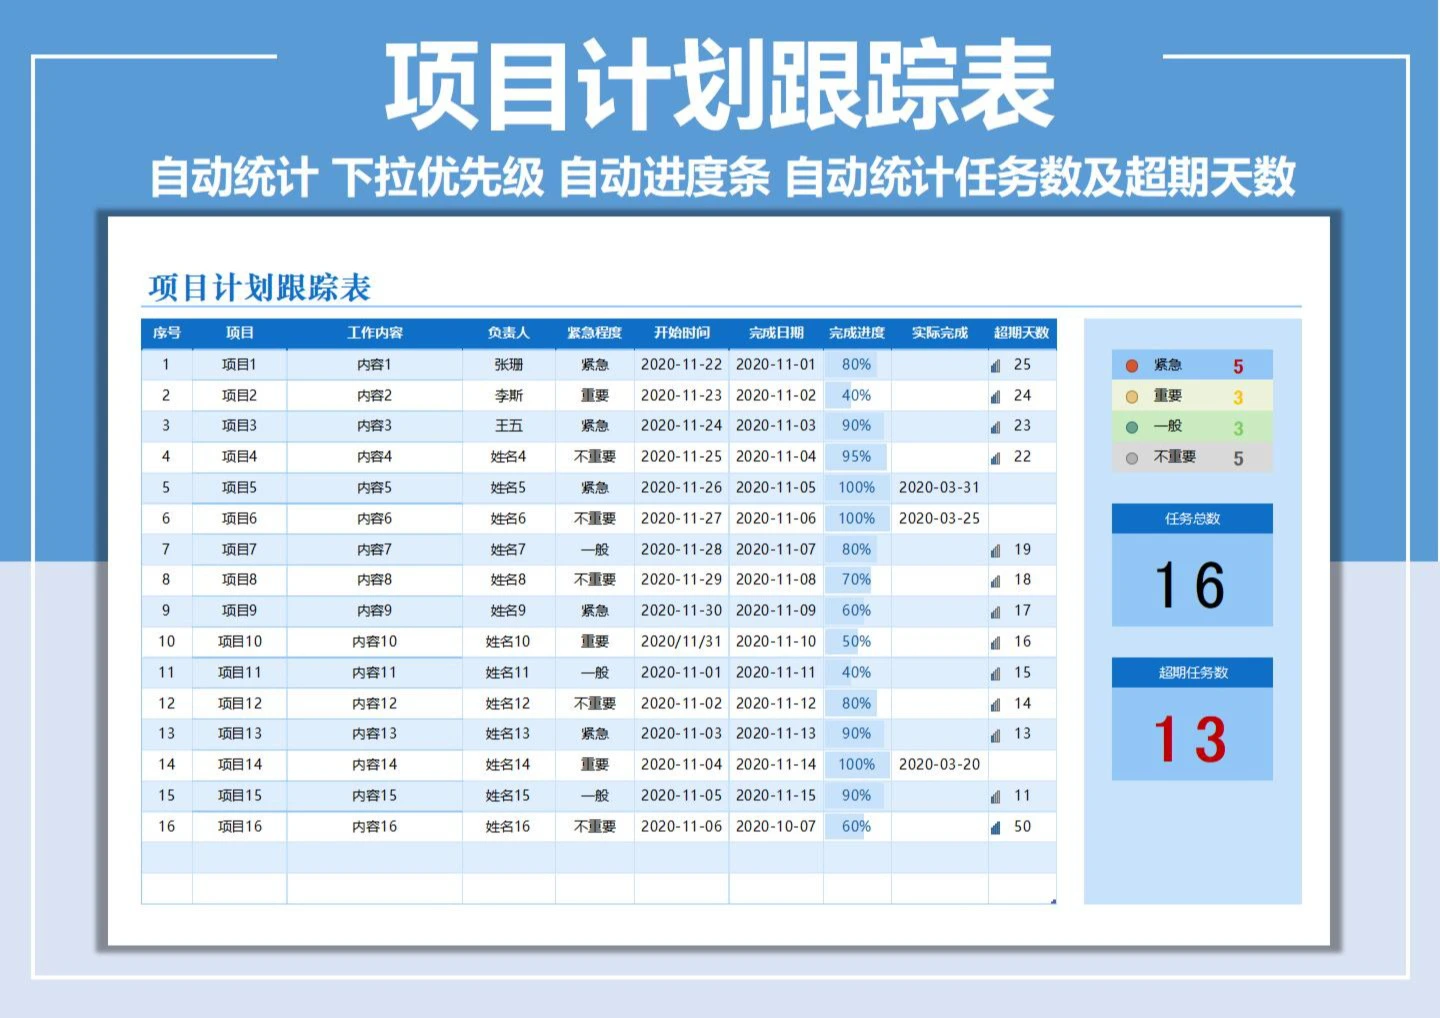
Task: Click the bar icon beside overdue value 25
Action: pyautogui.click(x=995, y=366)
